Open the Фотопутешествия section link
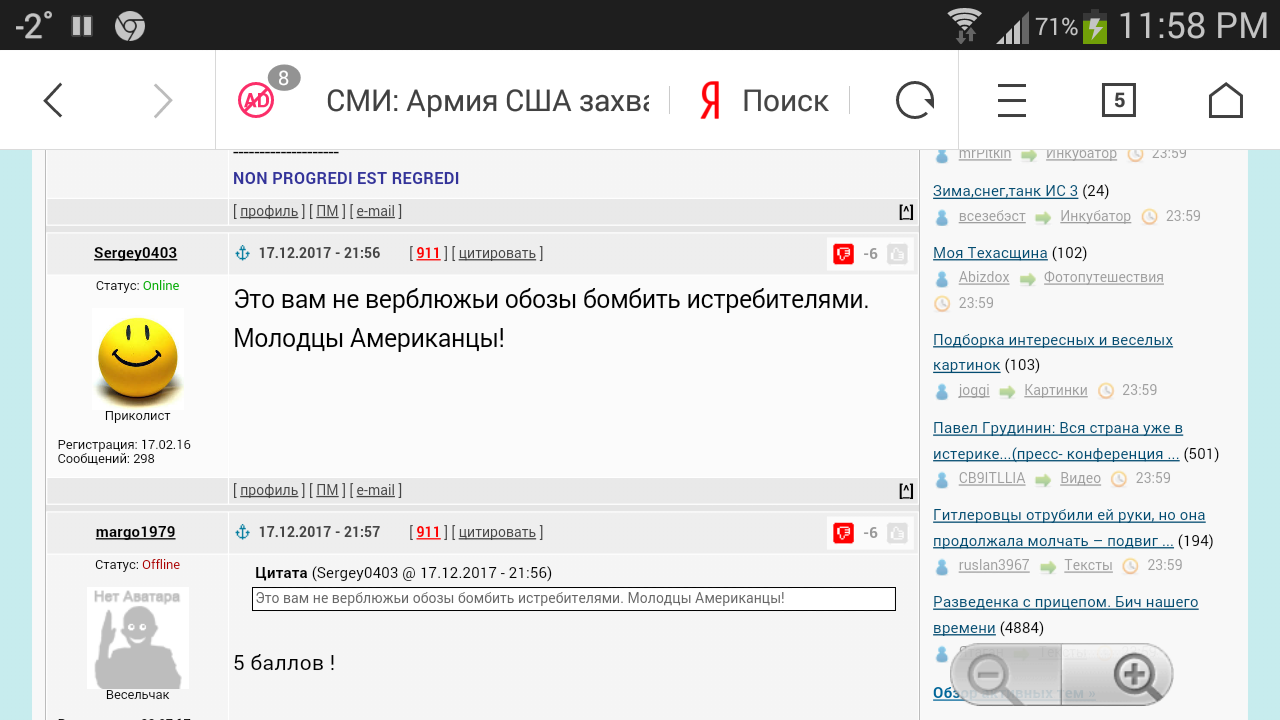The image size is (1280, 720). pos(1104,277)
